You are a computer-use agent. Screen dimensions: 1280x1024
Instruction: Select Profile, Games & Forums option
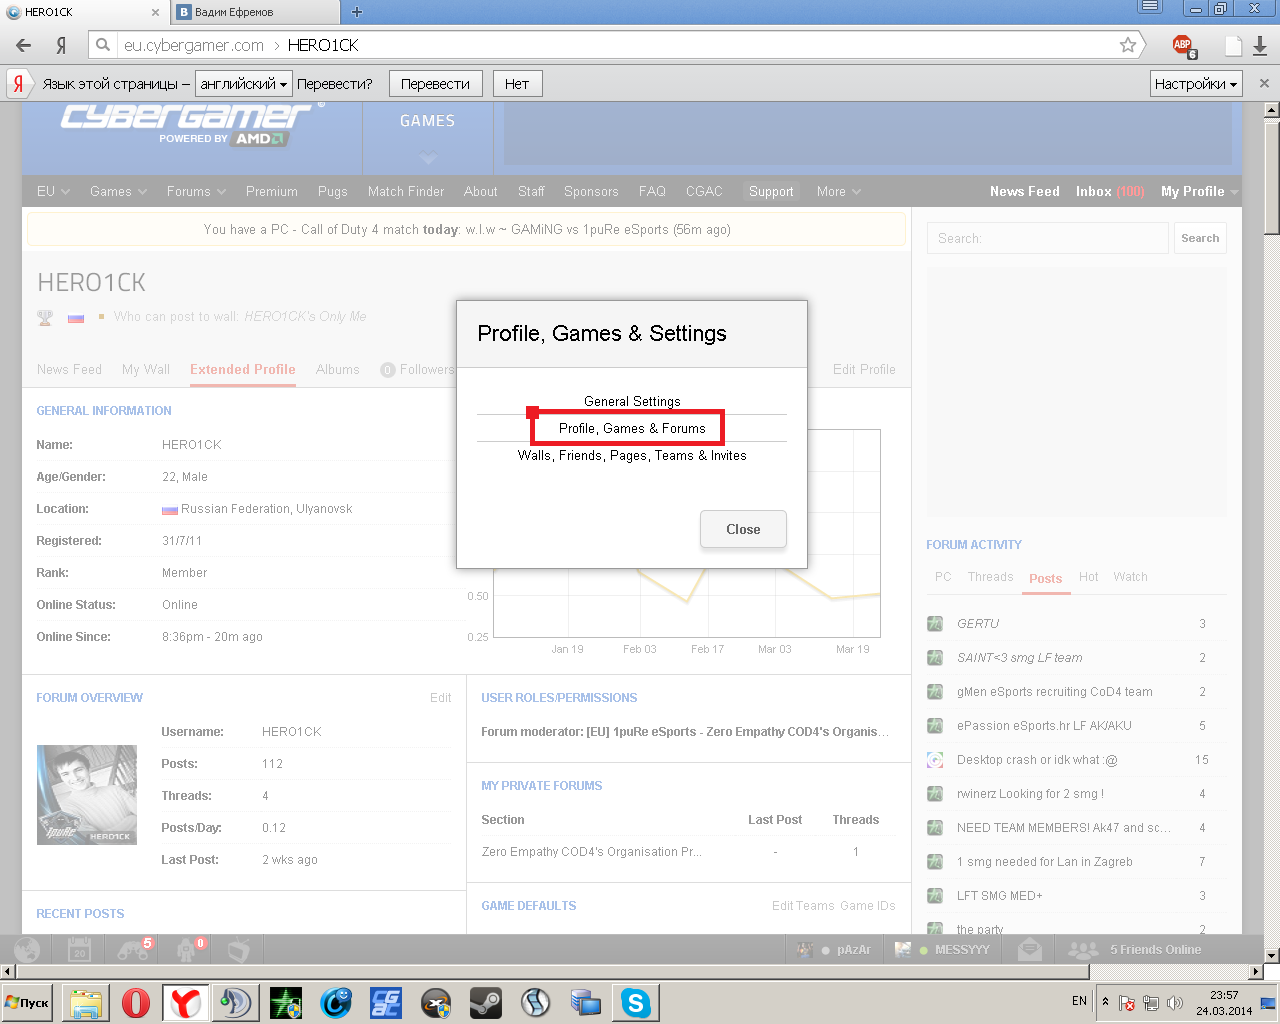tap(632, 428)
